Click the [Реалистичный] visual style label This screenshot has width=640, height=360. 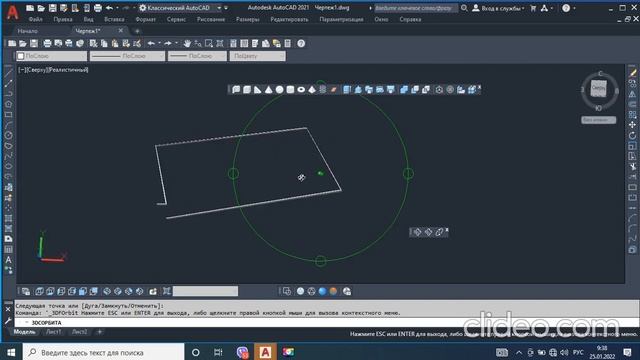point(68,70)
